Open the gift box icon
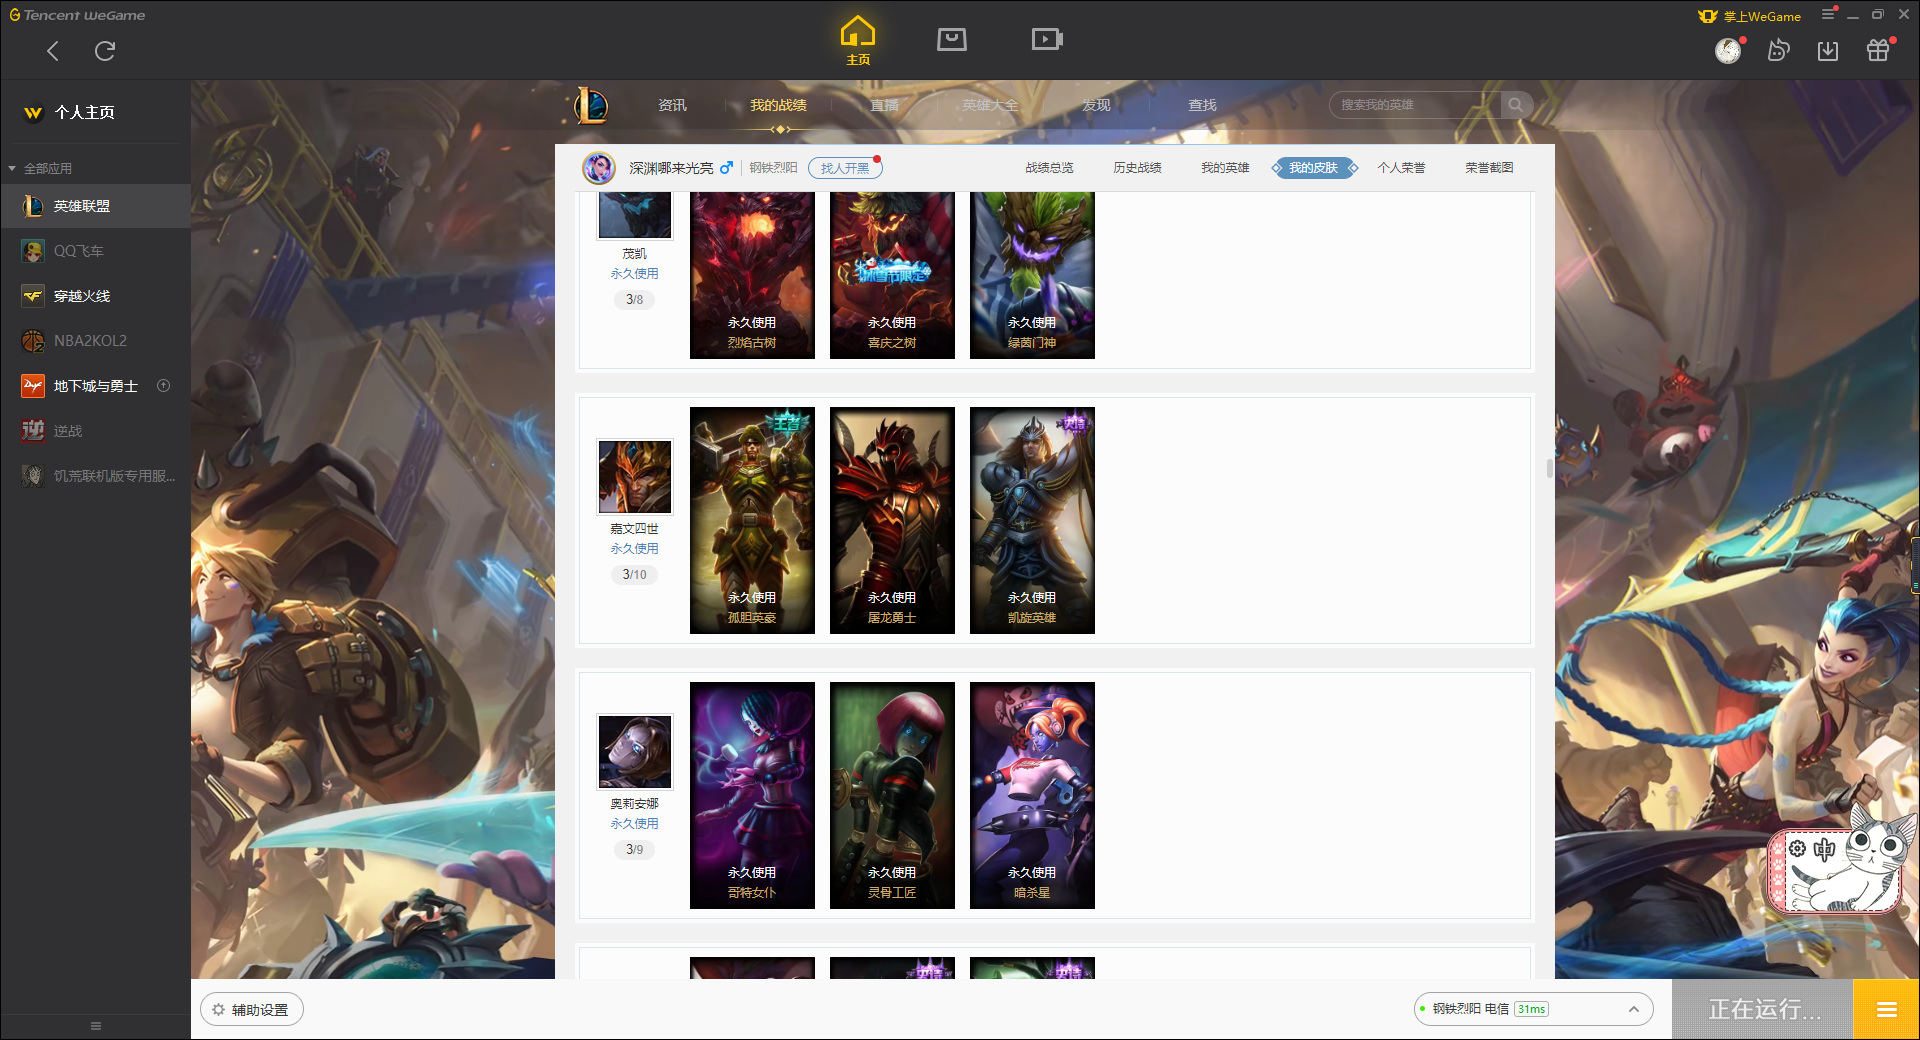This screenshot has height=1040, width=1920. click(x=1878, y=50)
